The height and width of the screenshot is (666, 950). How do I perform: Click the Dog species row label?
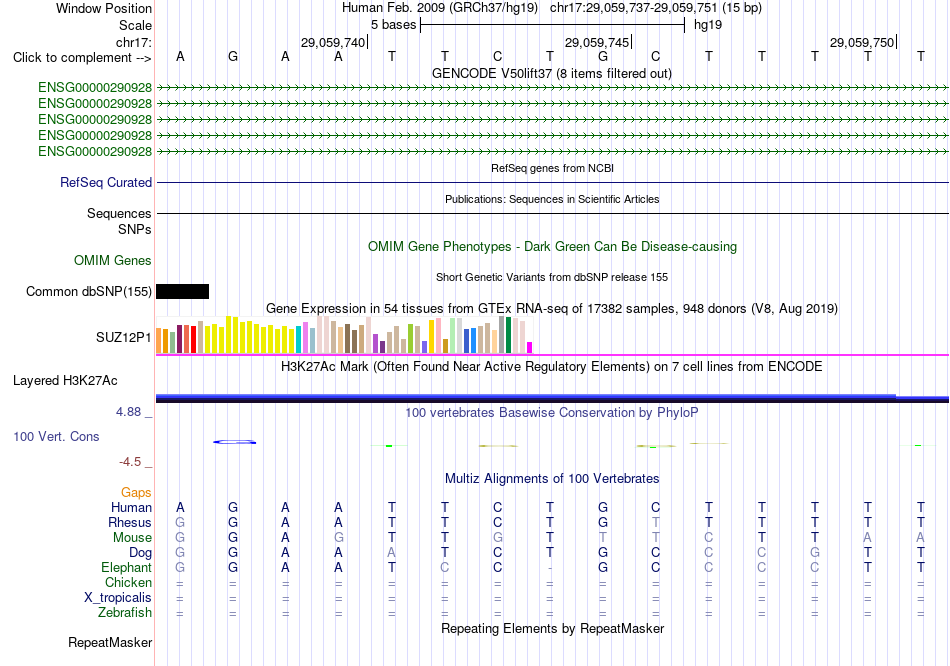coord(140,553)
